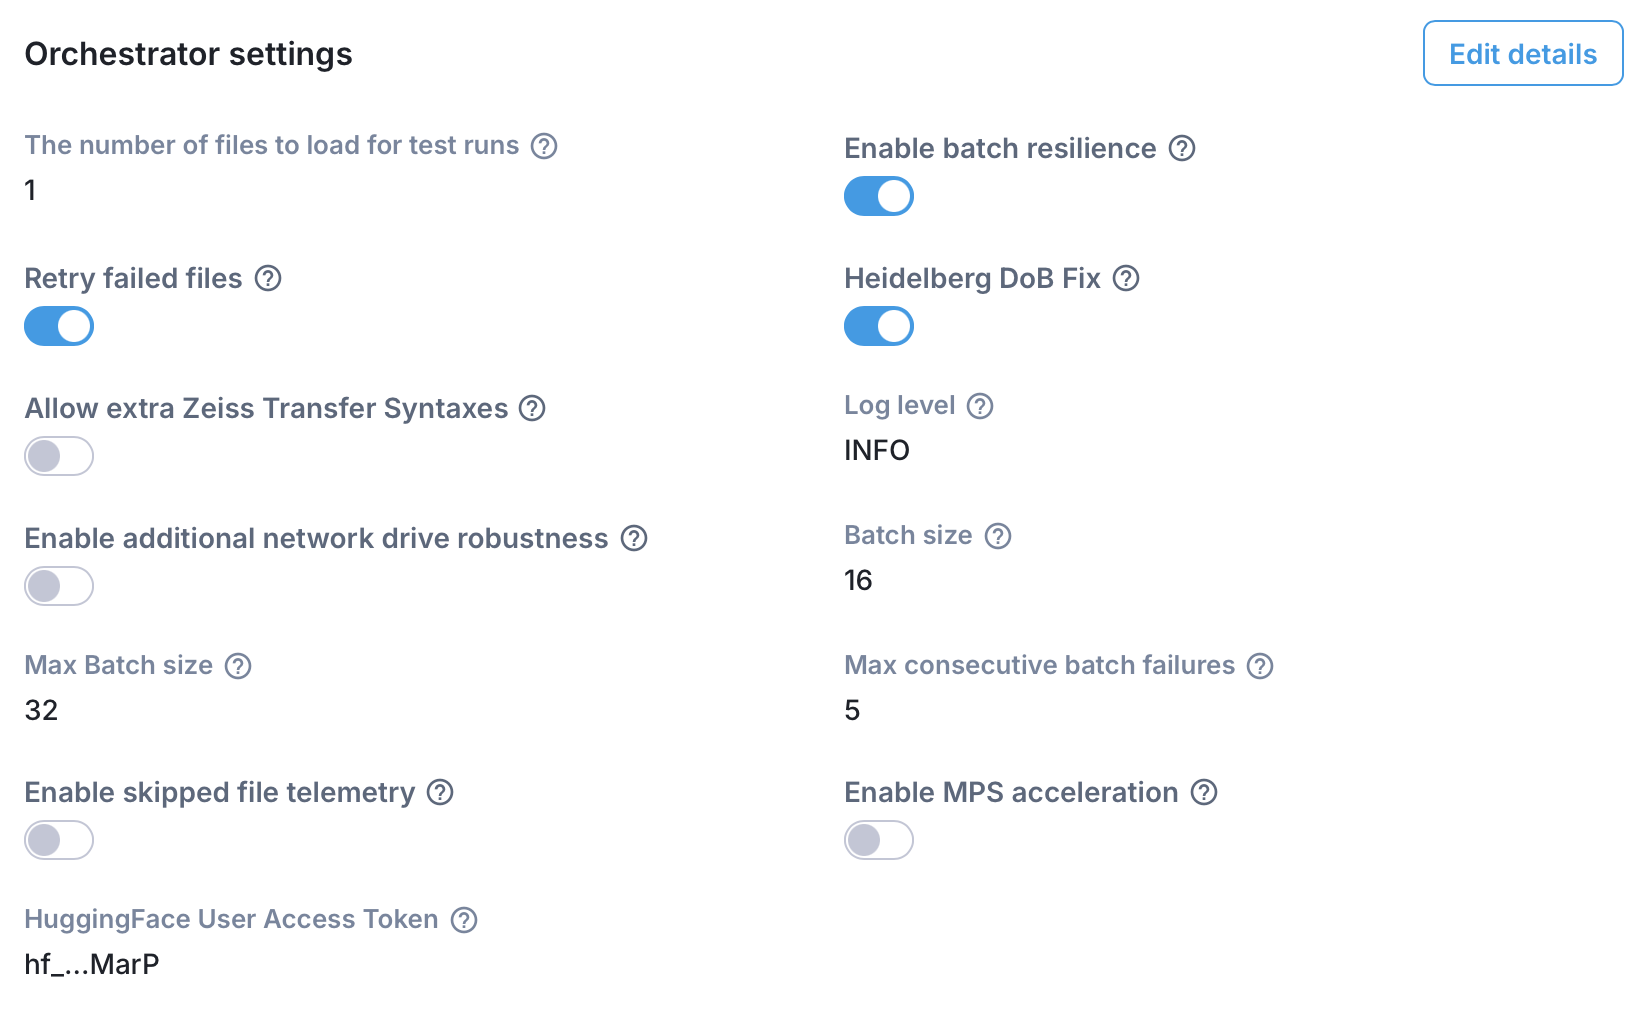Click the Edit details button
The width and height of the screenshot is (1640, 1014).
[x=1522, y=53]
